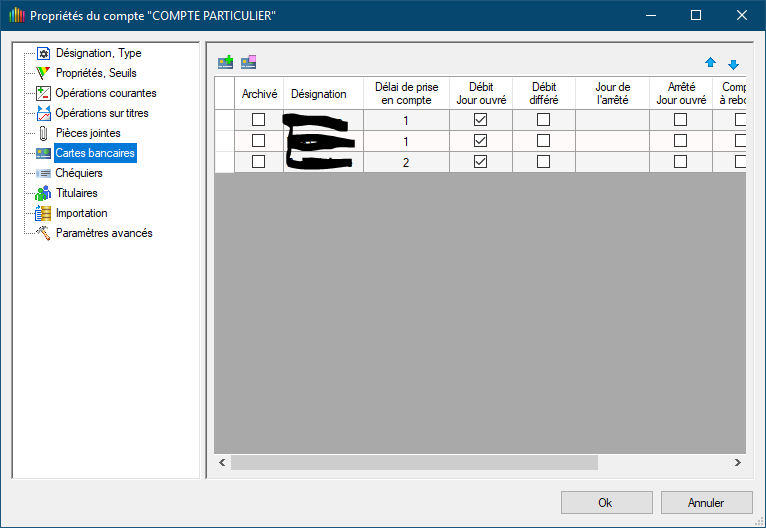Cancel with the Annuler button
This screenshot has height=528, width=766.
coord(706,503)
